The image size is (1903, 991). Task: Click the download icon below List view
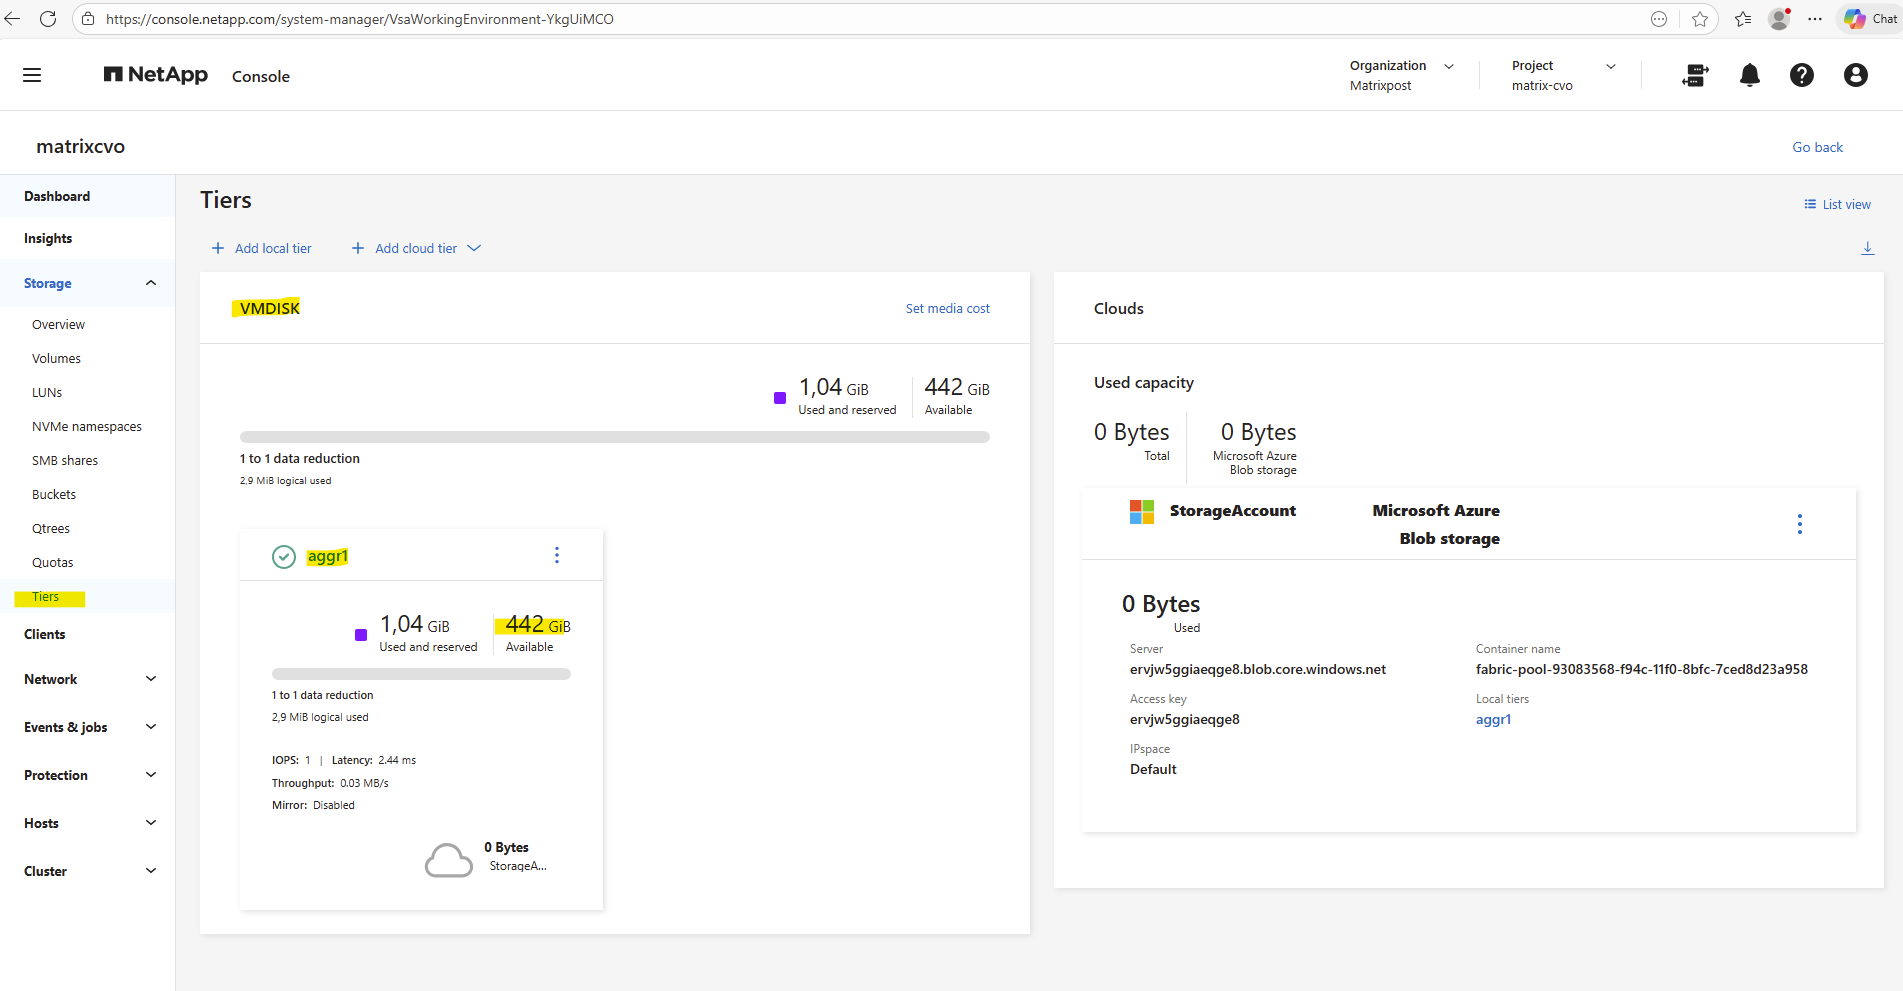(x=1867, y=248)
